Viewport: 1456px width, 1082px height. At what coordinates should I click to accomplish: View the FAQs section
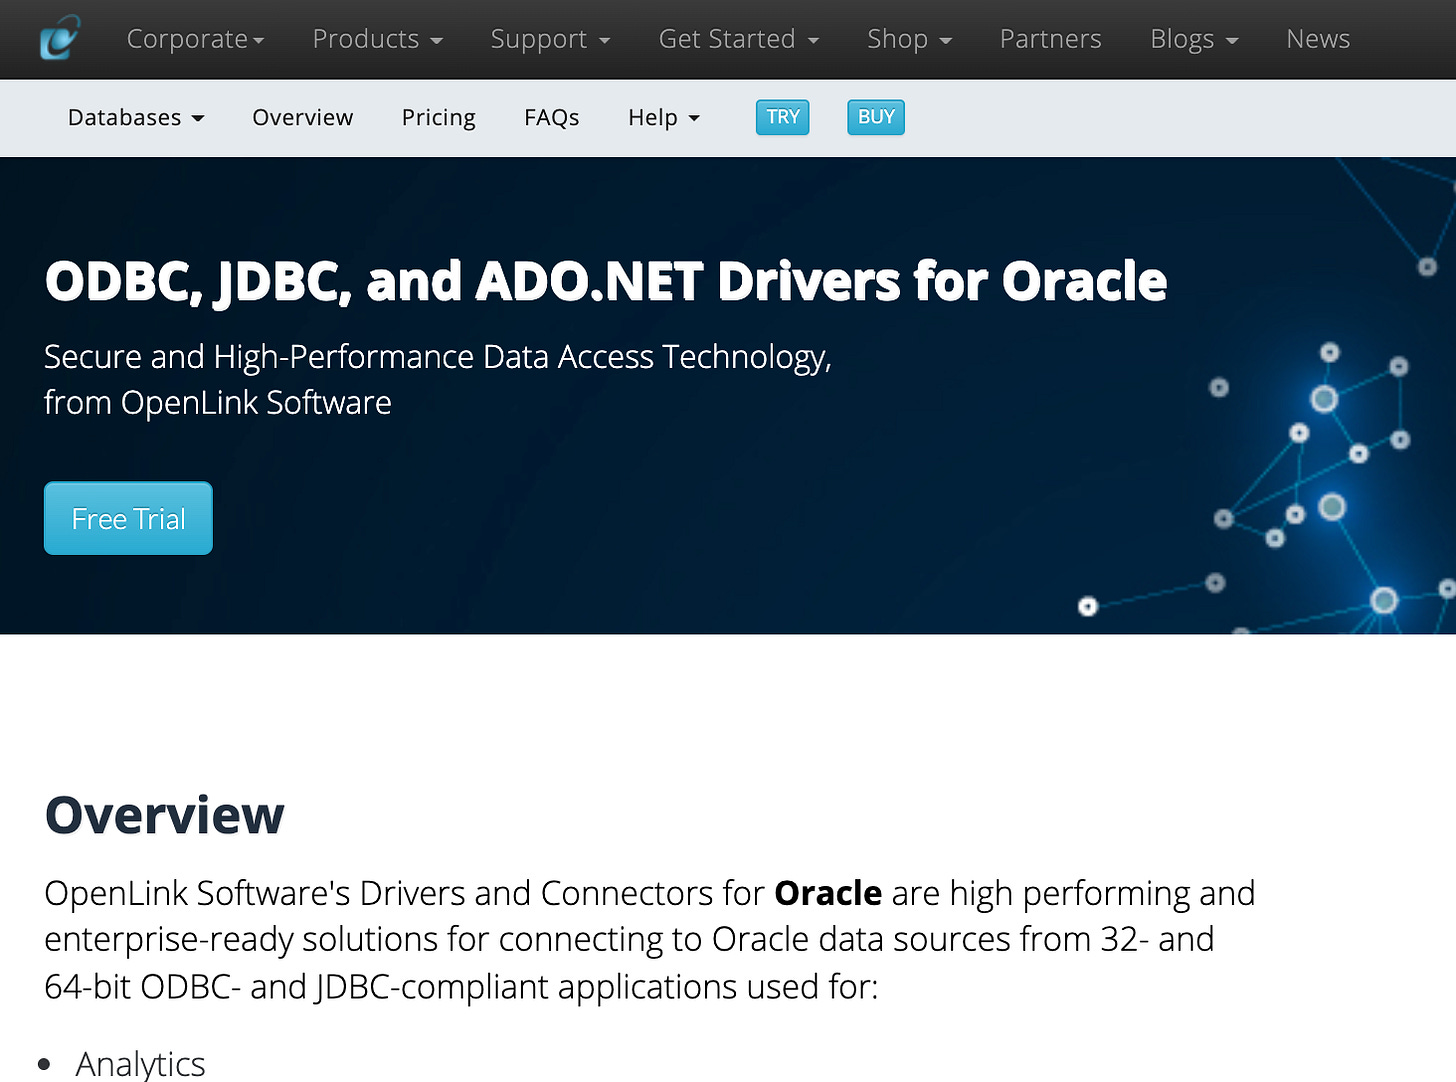click(x=551, y=118)
